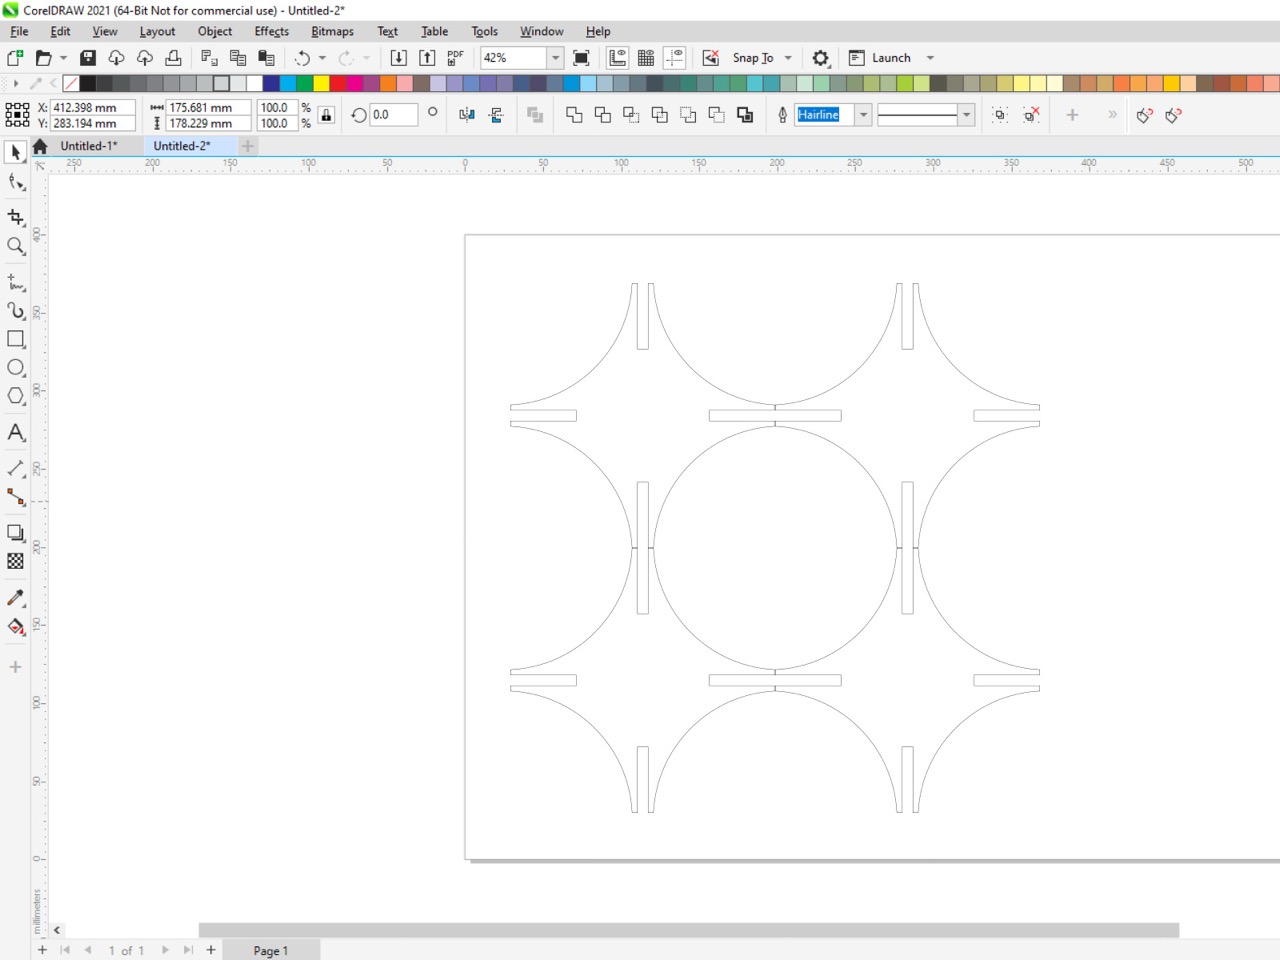Expand the Undo history dropdown arrow
This screenshot has height=960, width=1280.
coord(322,58)
